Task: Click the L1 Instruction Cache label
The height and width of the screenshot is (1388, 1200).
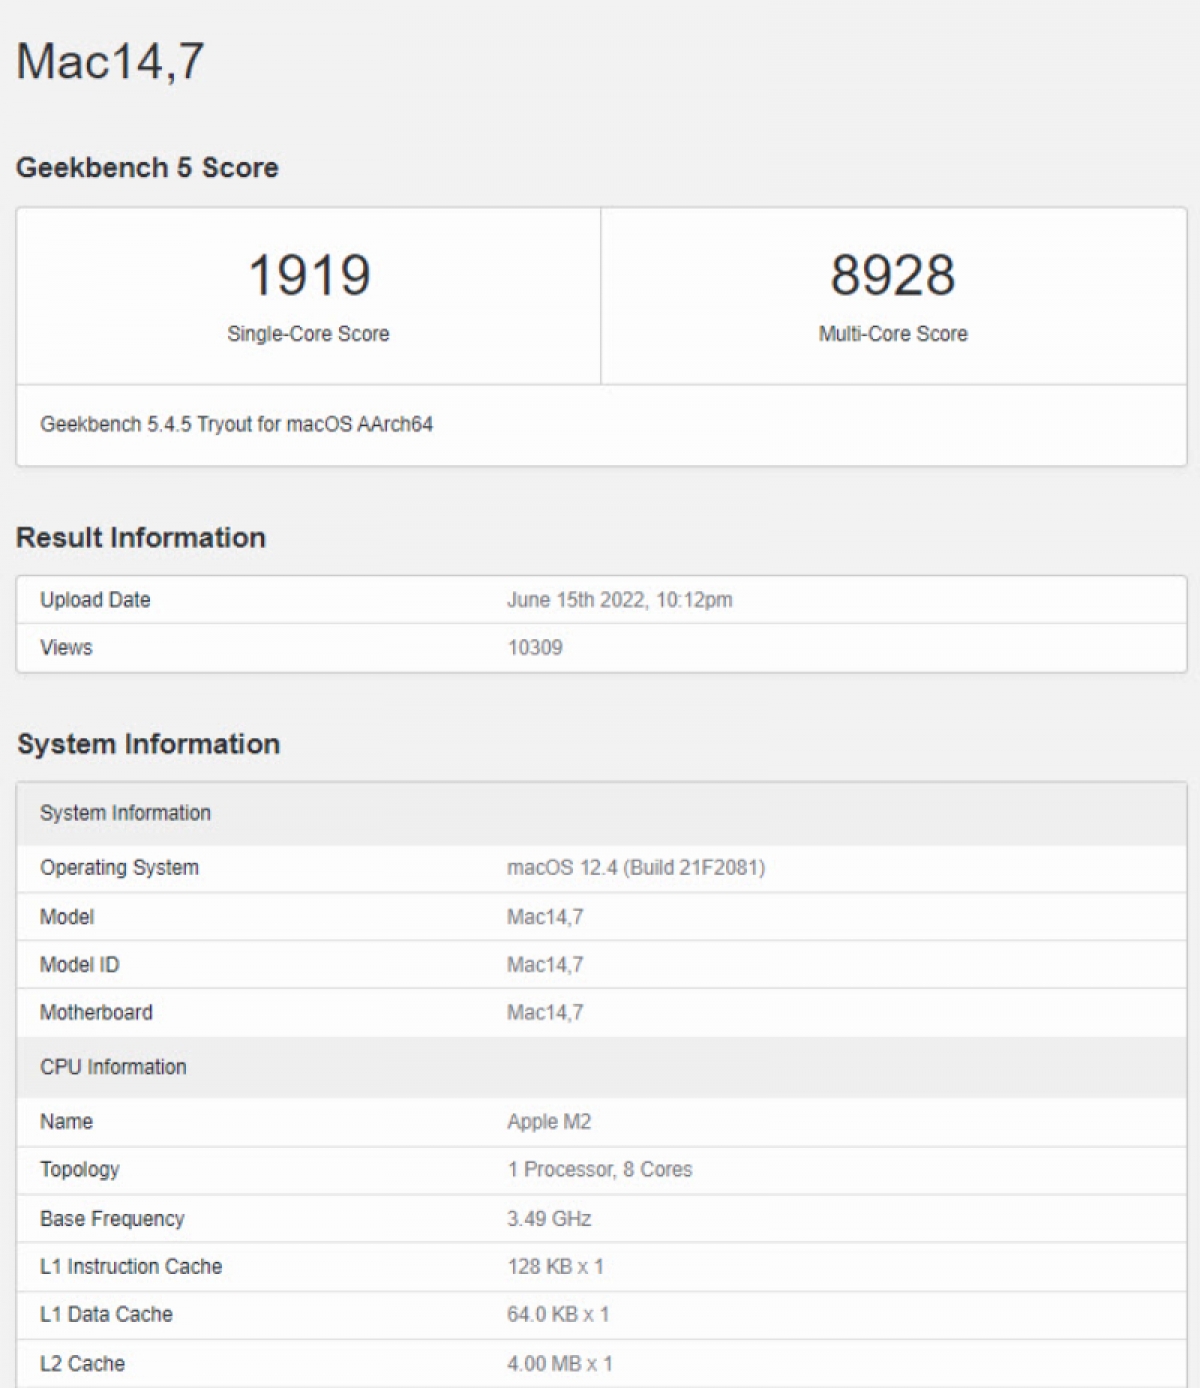Action: pyautogui.click(x=131, y=1267)
